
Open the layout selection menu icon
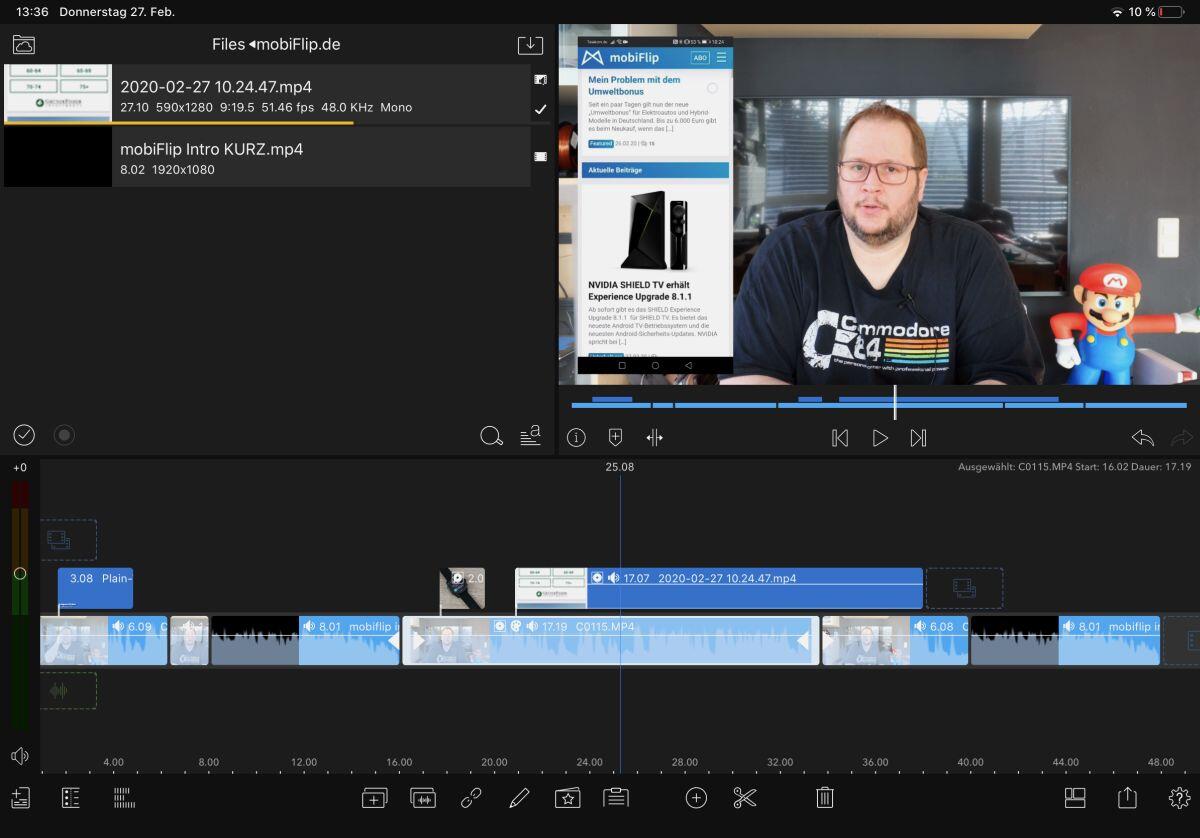pos(1075,797)
